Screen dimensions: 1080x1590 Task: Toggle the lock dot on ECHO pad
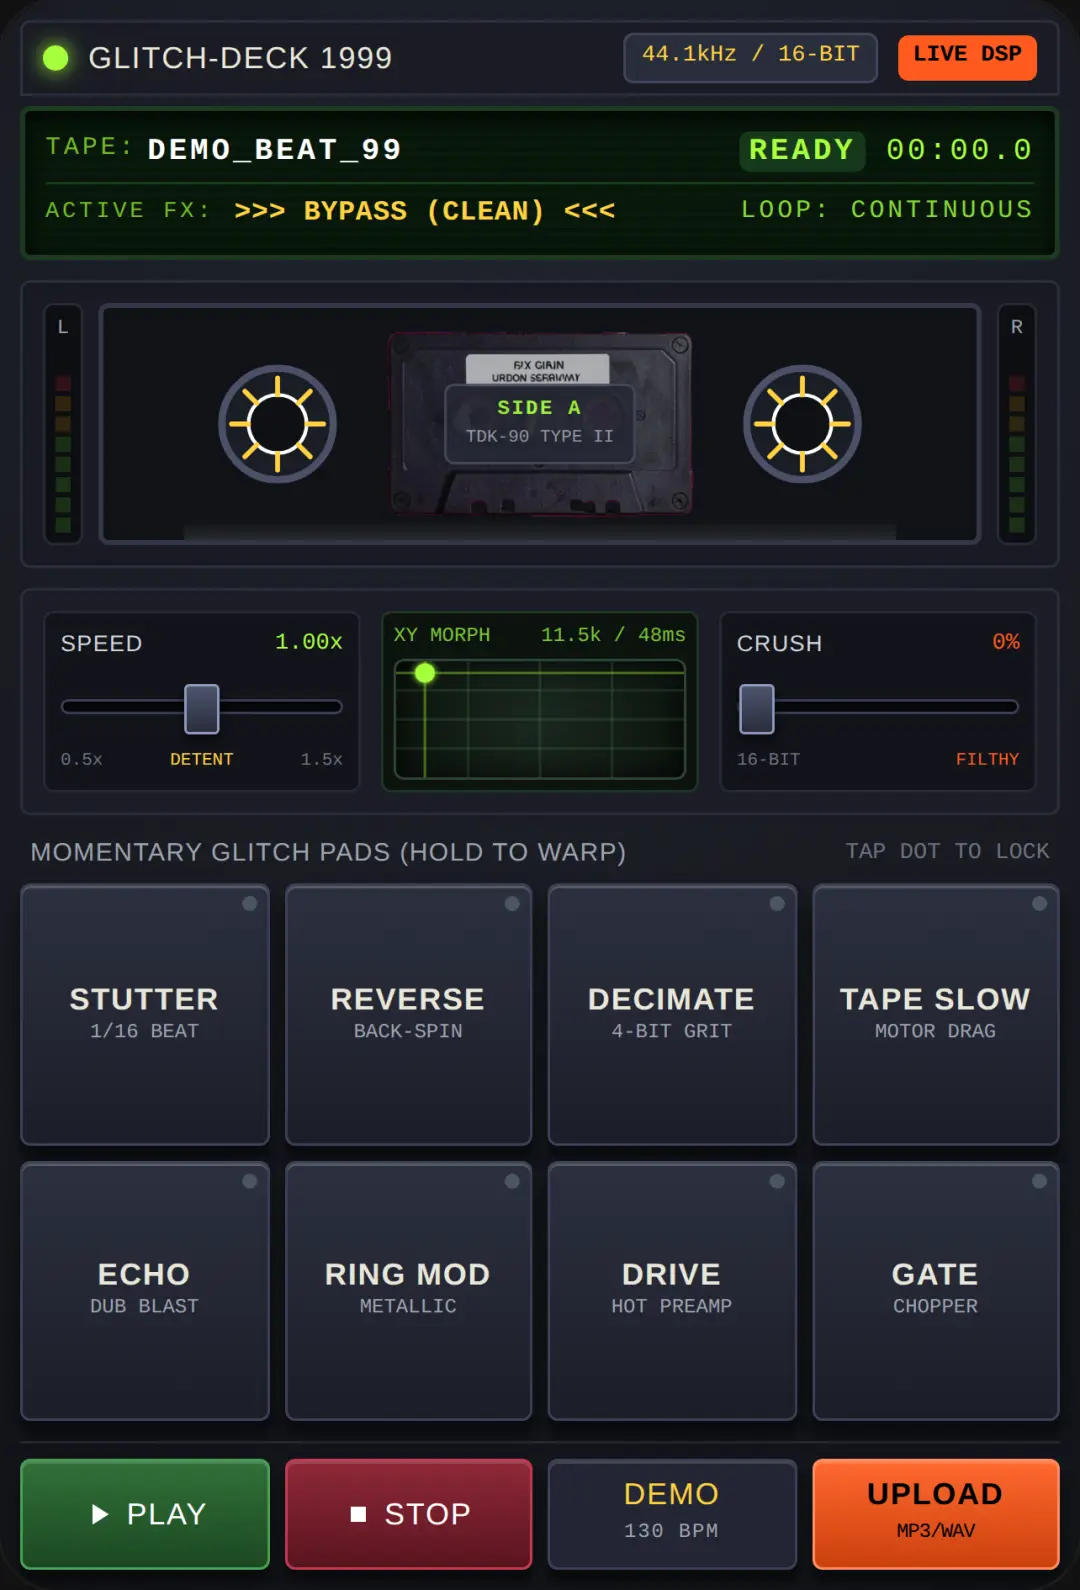point(250,1181)
